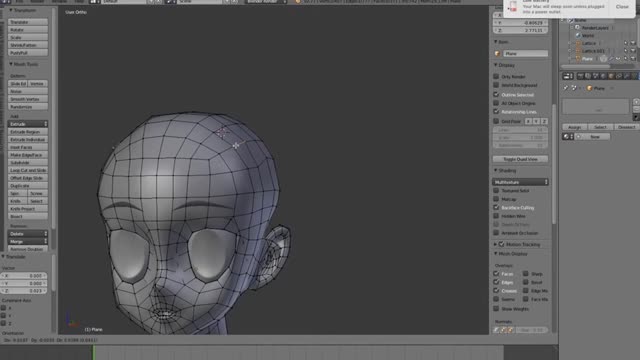Click the Subdivide button

point(28,162)
